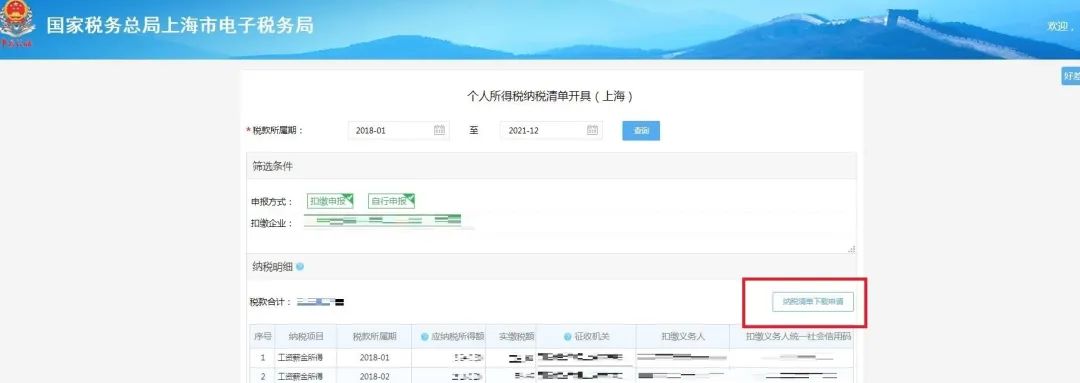Image resolution: width=1080 pixels, height=383 pixels.
Task: Select the 序号 column header
Action: point(262,336)
